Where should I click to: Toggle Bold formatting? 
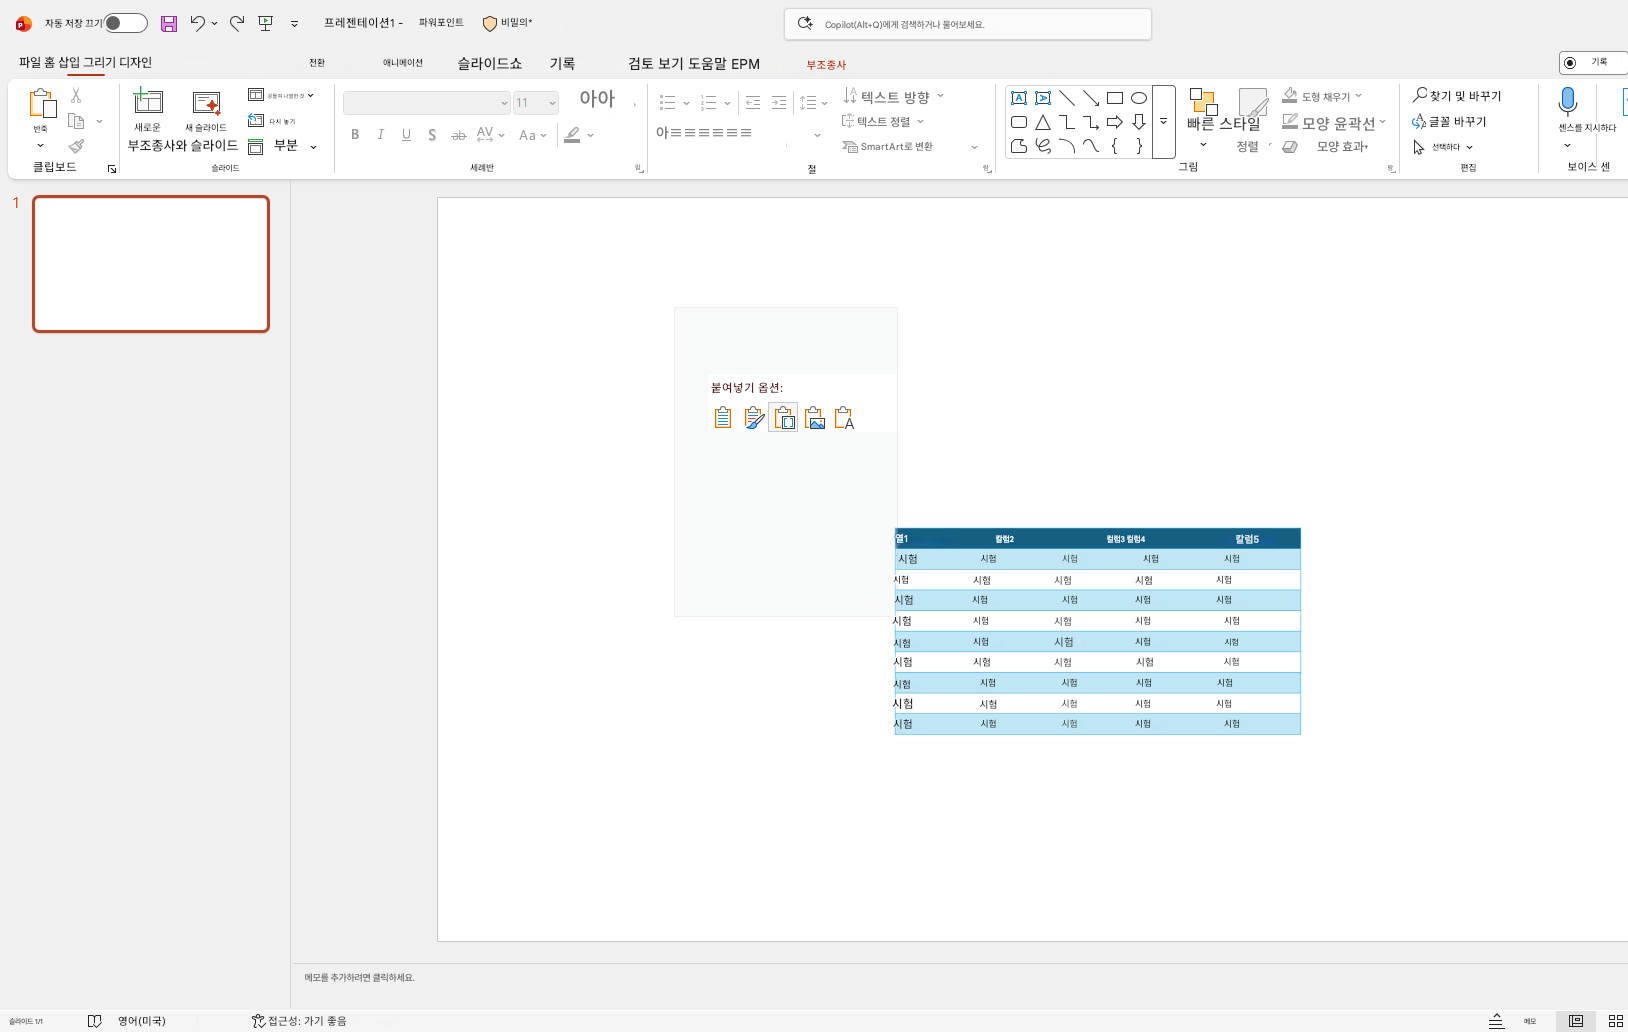pos(355,135)
